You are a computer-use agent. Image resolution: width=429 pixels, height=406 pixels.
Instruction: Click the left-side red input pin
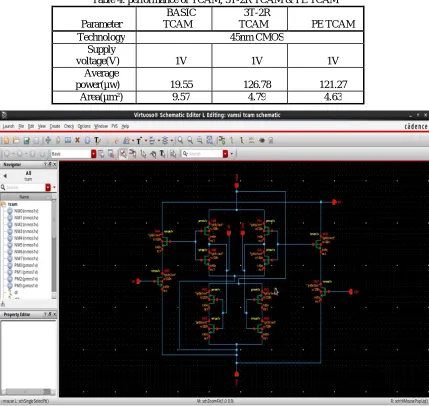[x=138, y=282]
